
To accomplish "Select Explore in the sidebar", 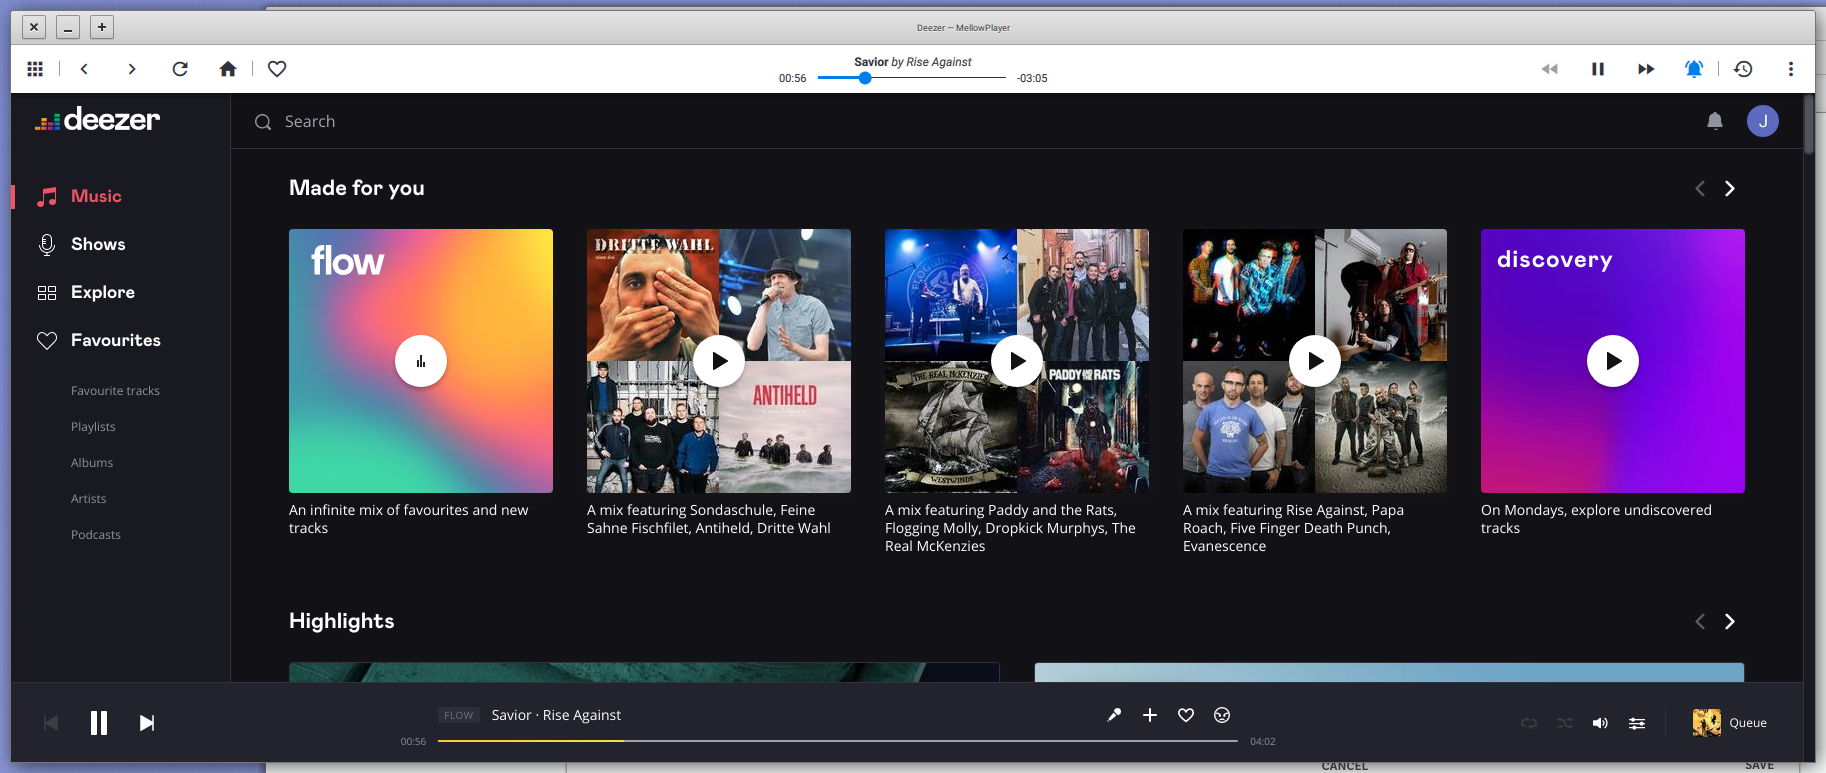I will tap(102, 292).
